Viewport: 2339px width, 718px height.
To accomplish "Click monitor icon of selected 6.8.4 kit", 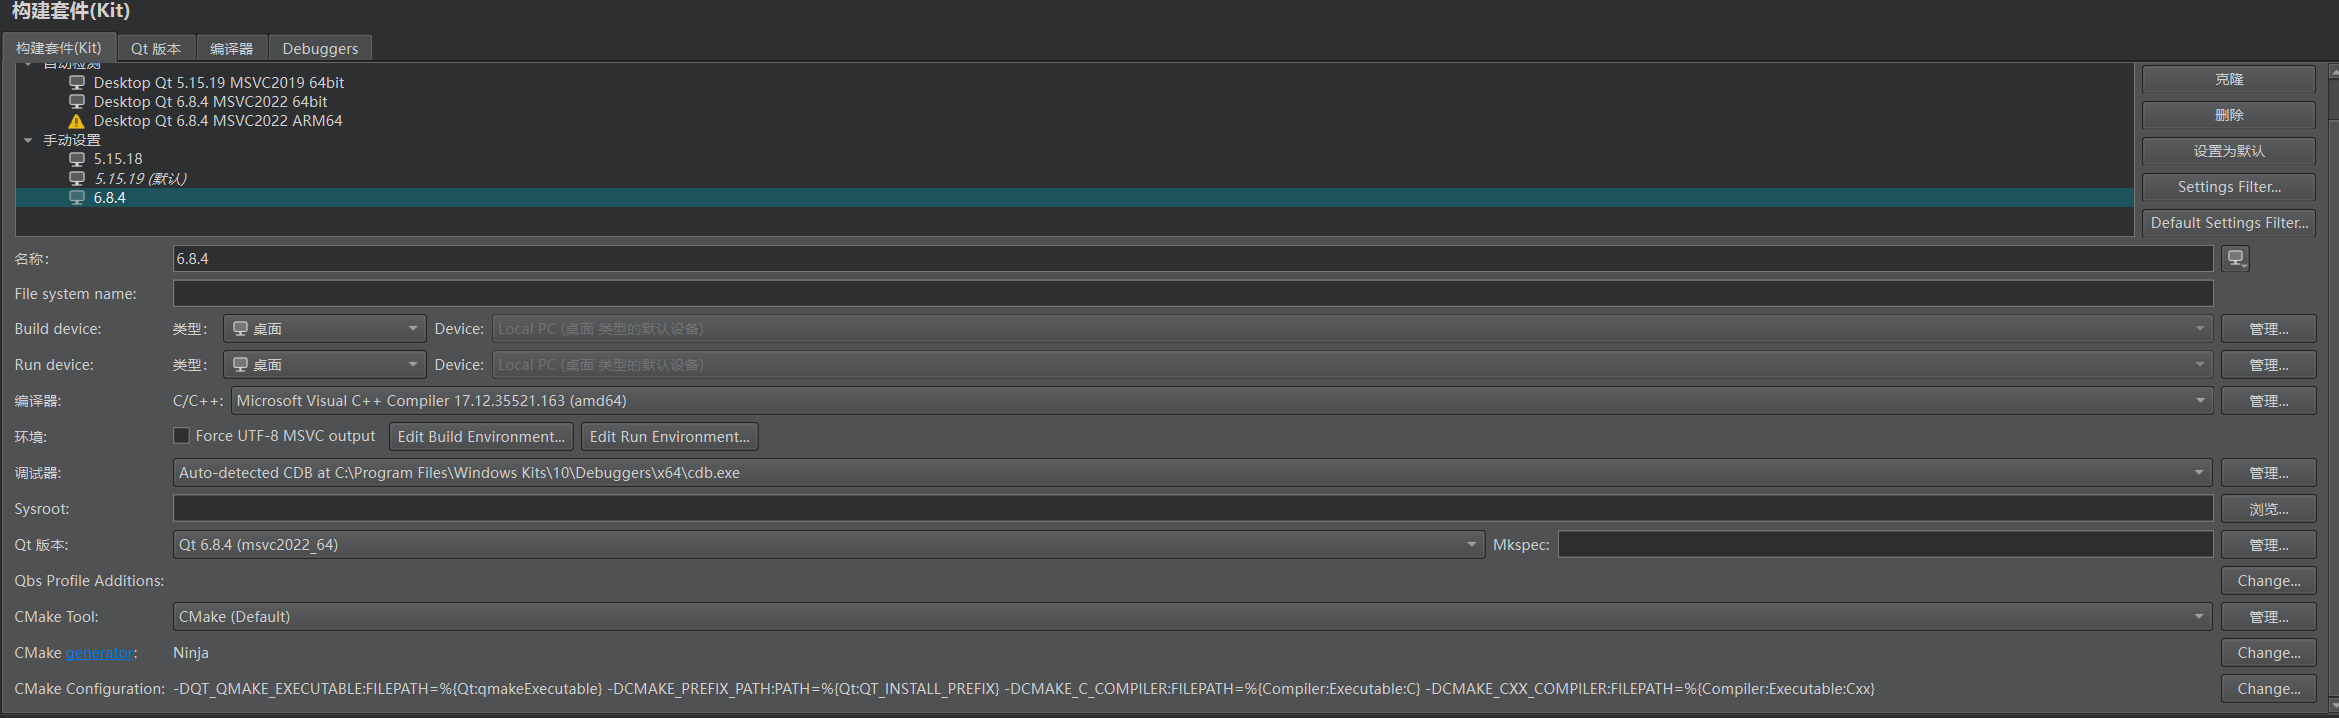I will (77, 198).
